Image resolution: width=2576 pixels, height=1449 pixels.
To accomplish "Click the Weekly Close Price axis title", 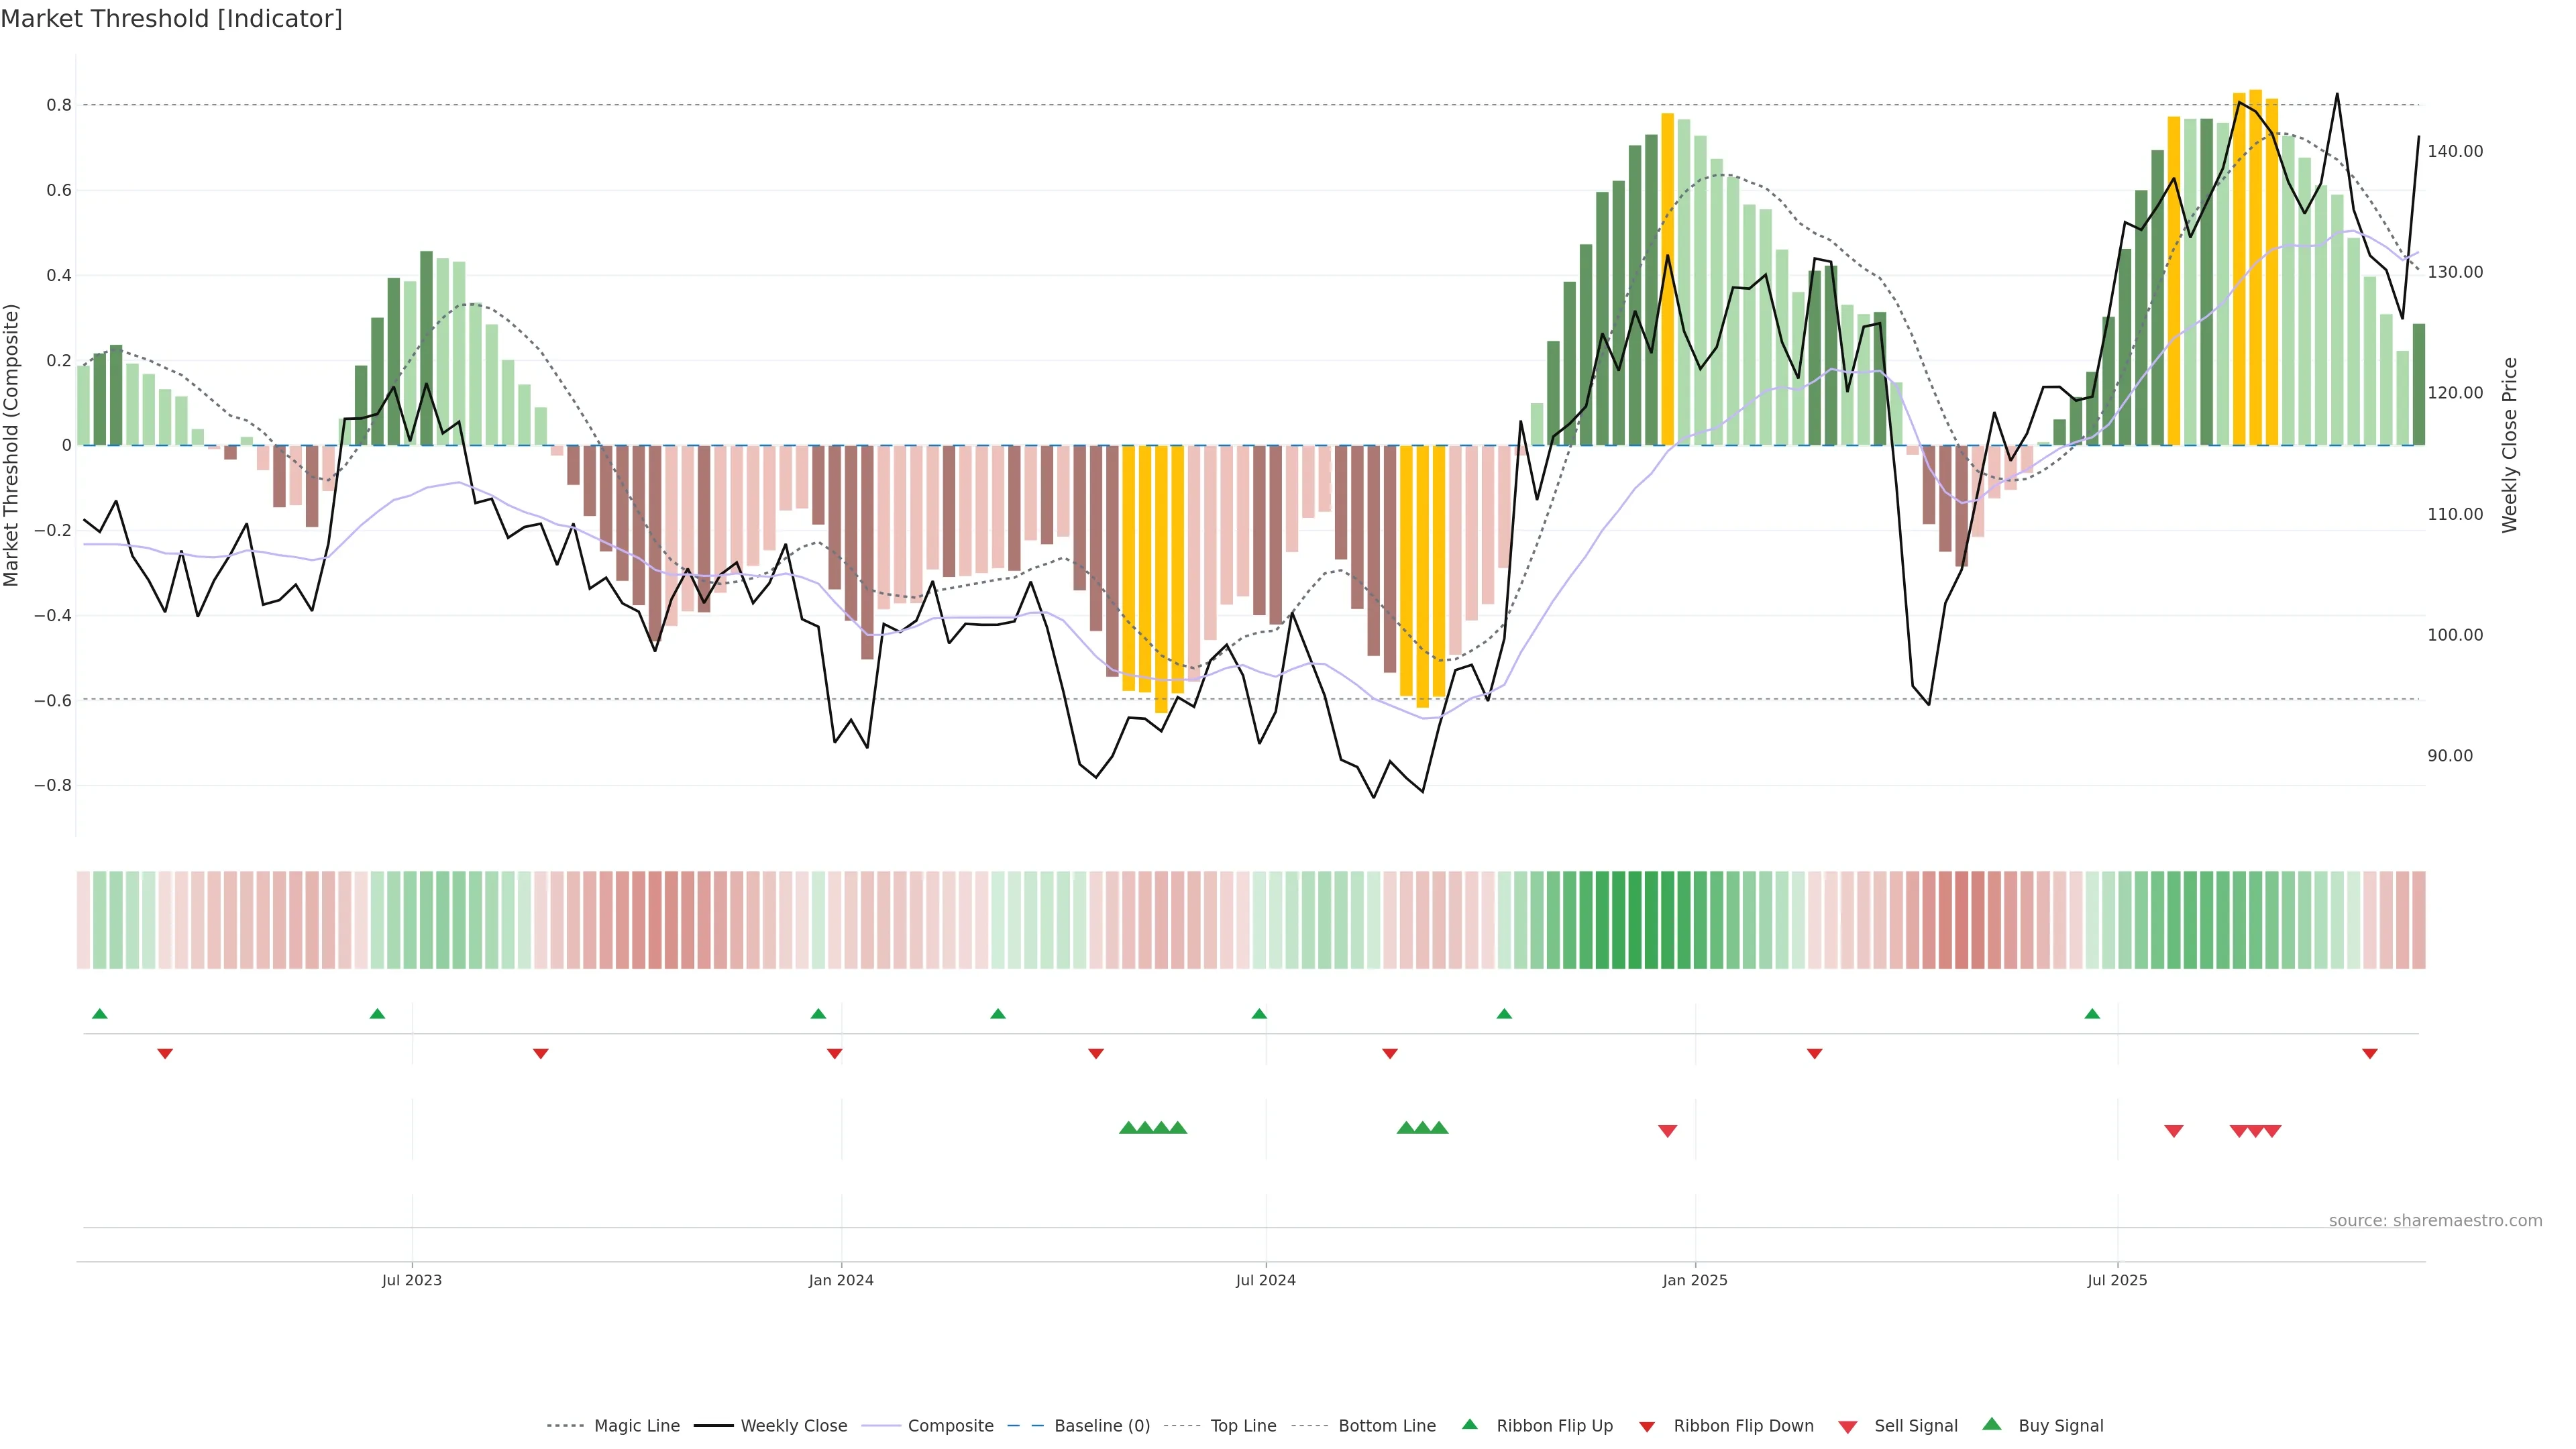I will 2509,445.
